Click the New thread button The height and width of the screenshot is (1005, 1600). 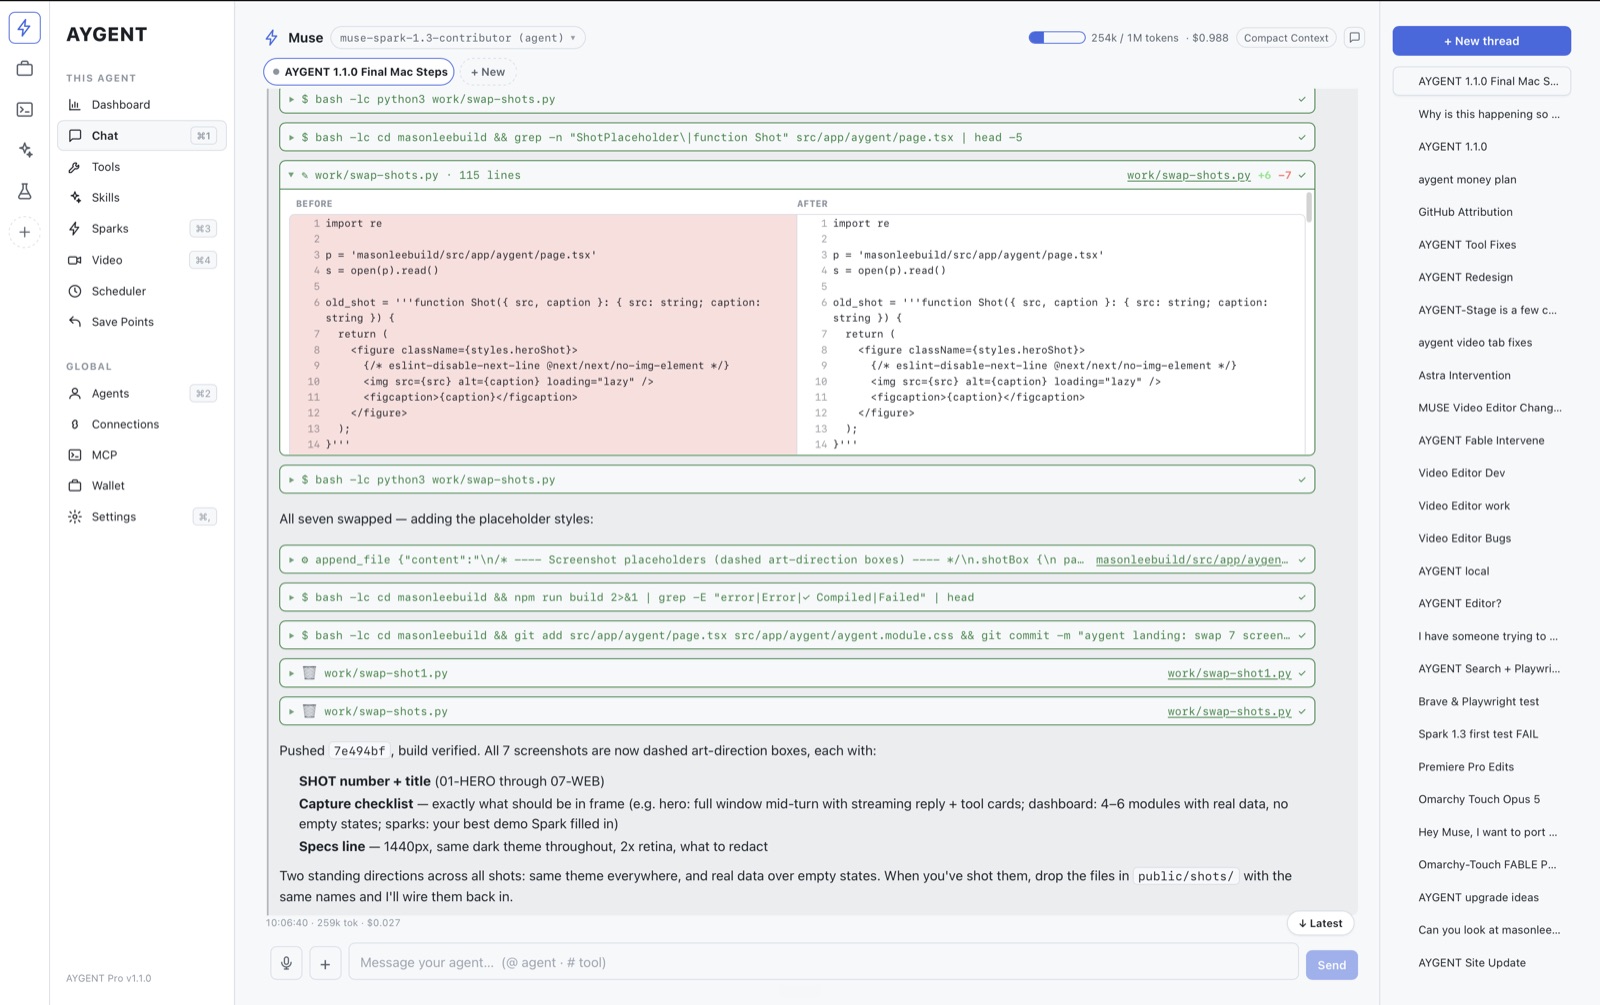[x=1481, y=41]
